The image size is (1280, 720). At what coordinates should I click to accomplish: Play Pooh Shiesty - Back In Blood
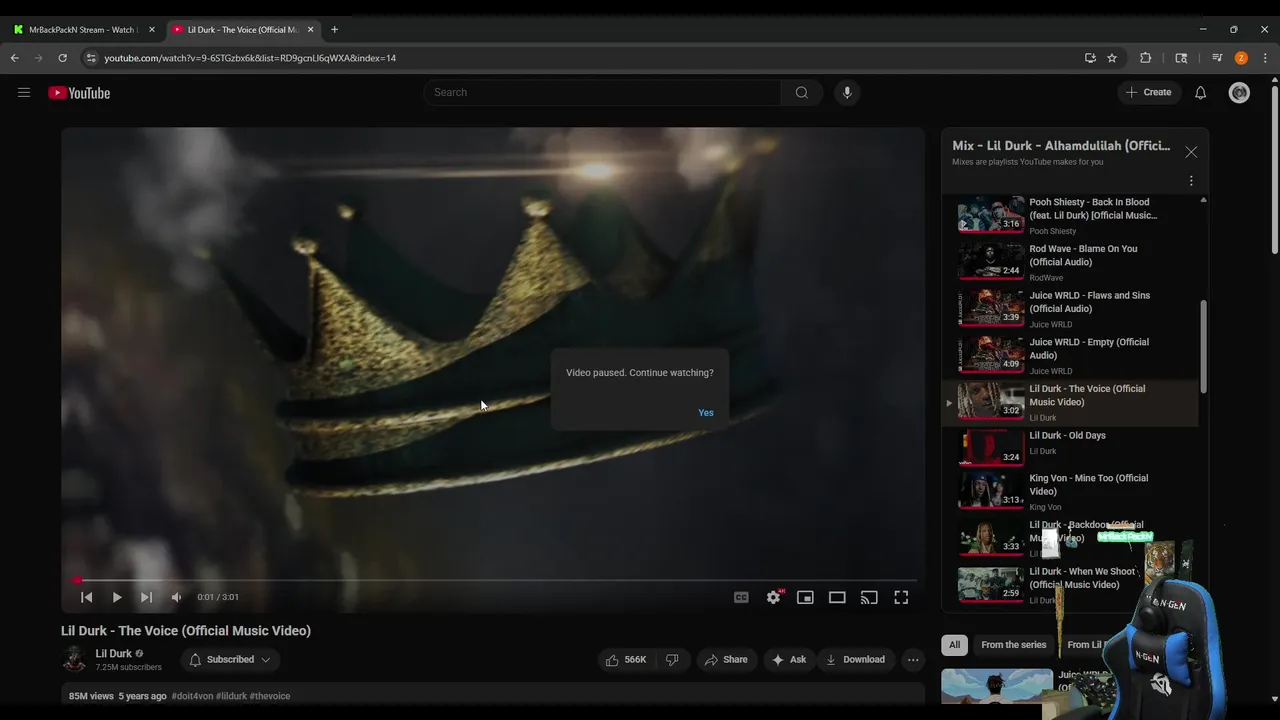coord(1071,214)
